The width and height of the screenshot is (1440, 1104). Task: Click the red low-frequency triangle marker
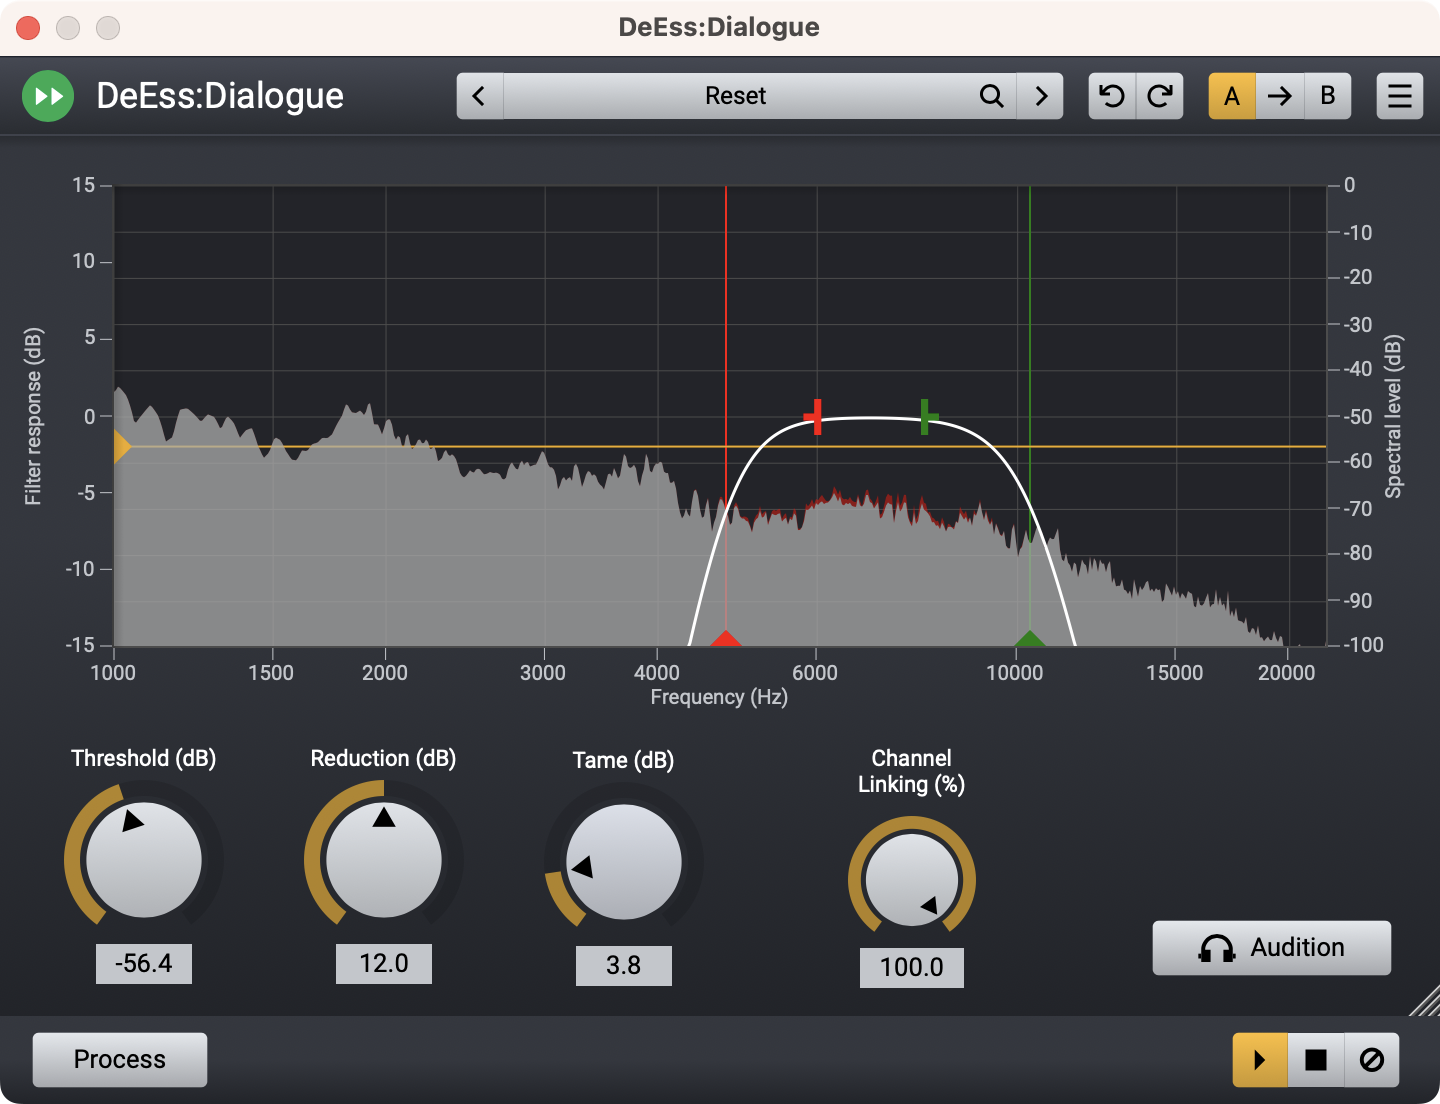pos(726,638)
